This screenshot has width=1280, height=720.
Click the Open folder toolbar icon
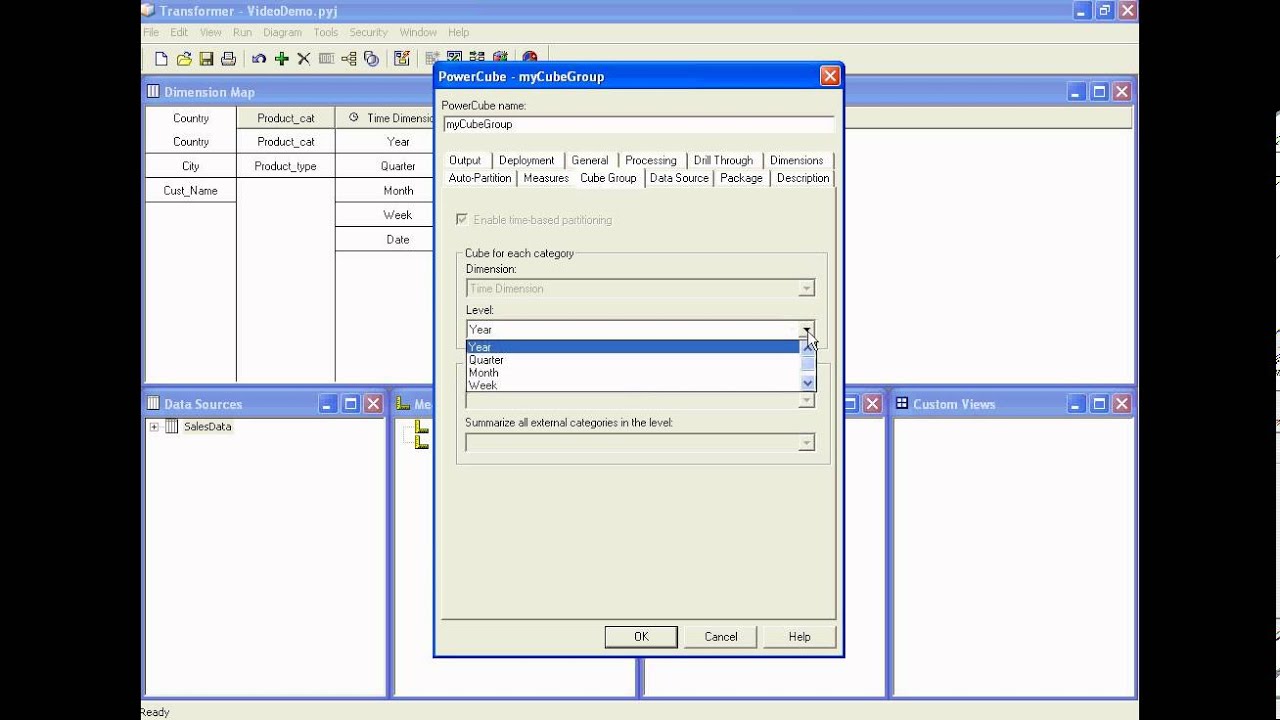[184, 59]
